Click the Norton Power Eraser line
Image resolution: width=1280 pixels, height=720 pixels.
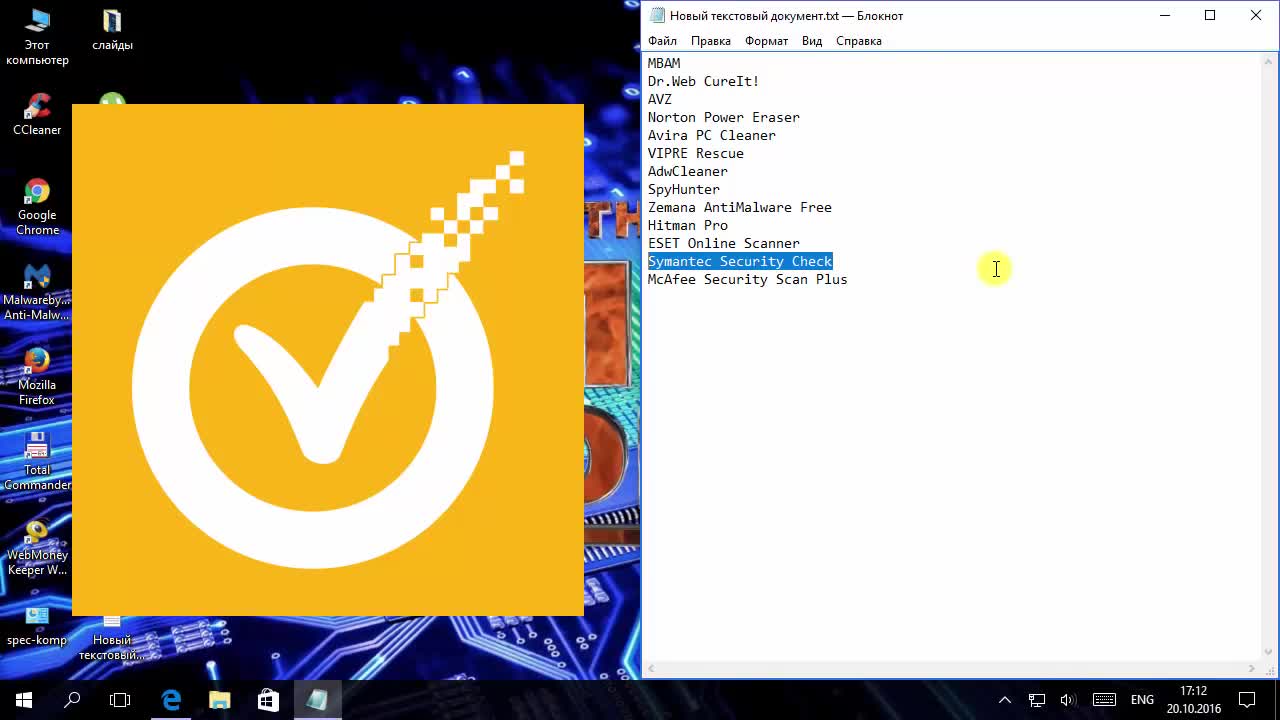point(724,117)
